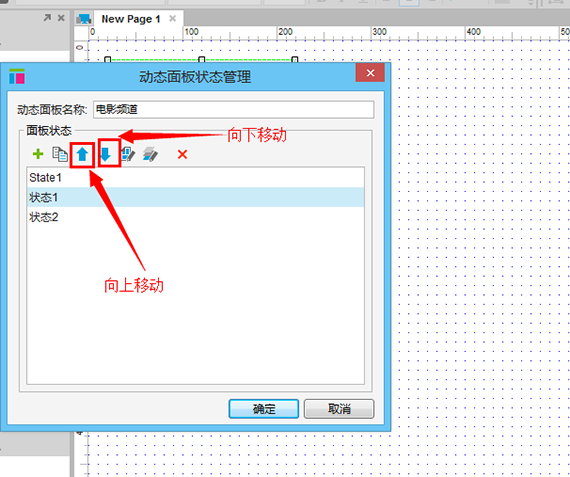The width and height of the screenshot is (570, 477).
Task: Pop out the left pane with arrow icon
Action: (x=47, y=17)
